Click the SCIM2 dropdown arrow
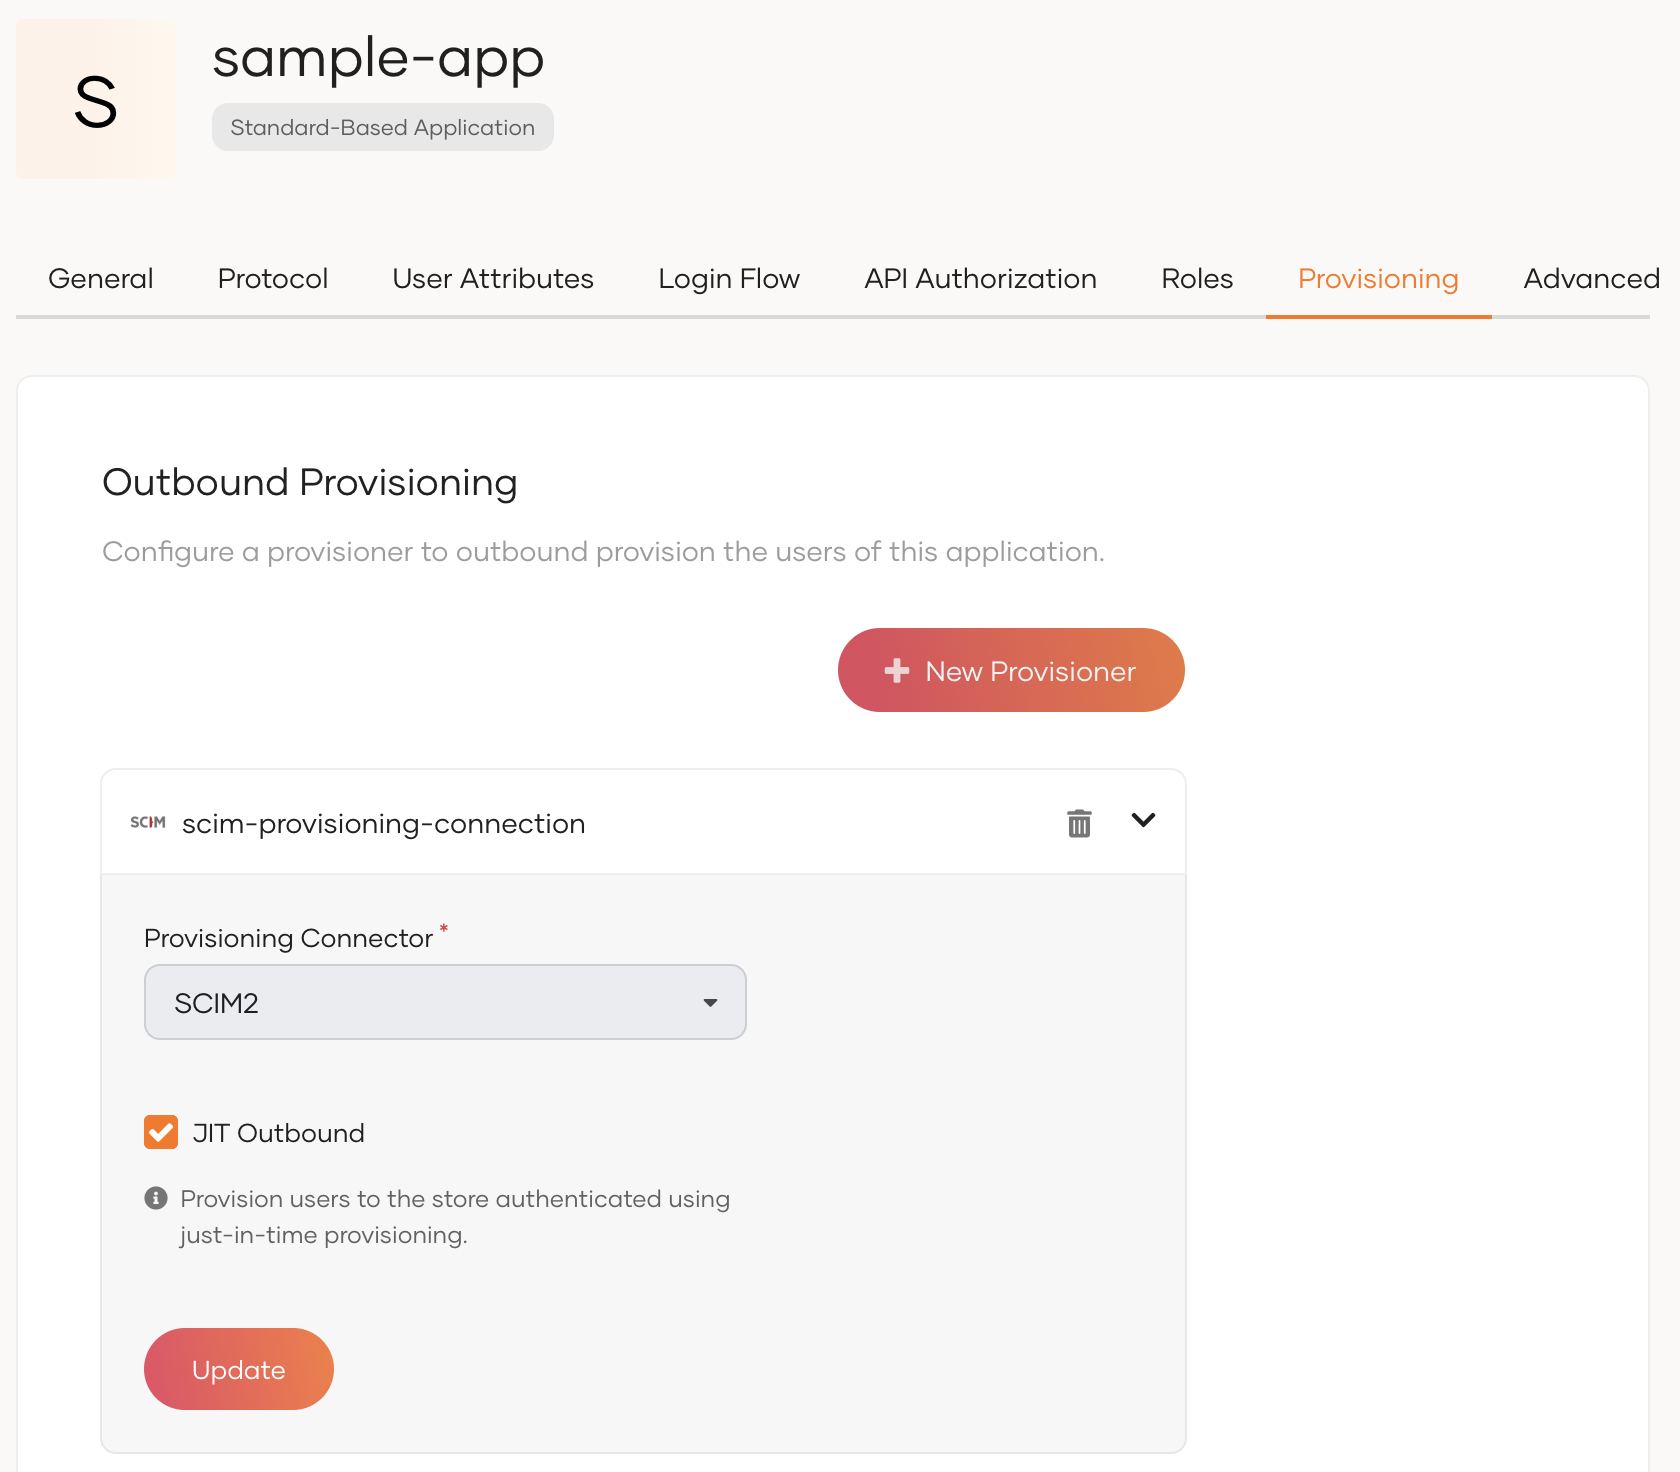 click(710, 1002)
